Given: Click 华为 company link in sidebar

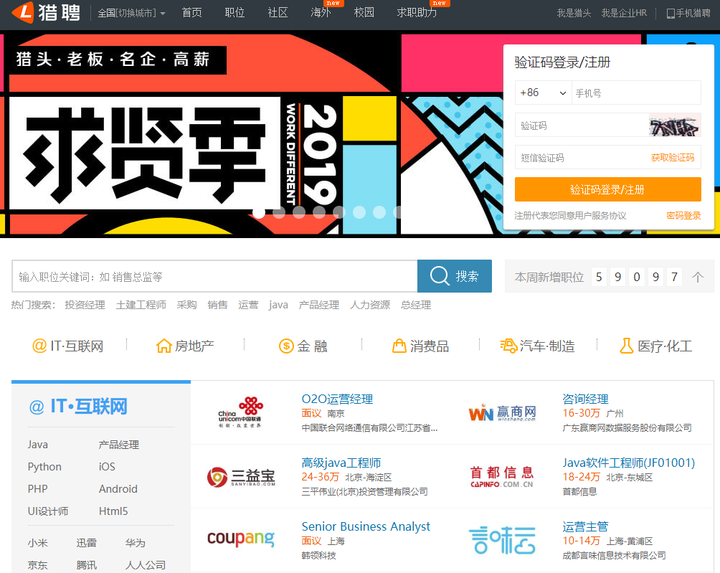Looking at the screenshot, I should (135, 543).
